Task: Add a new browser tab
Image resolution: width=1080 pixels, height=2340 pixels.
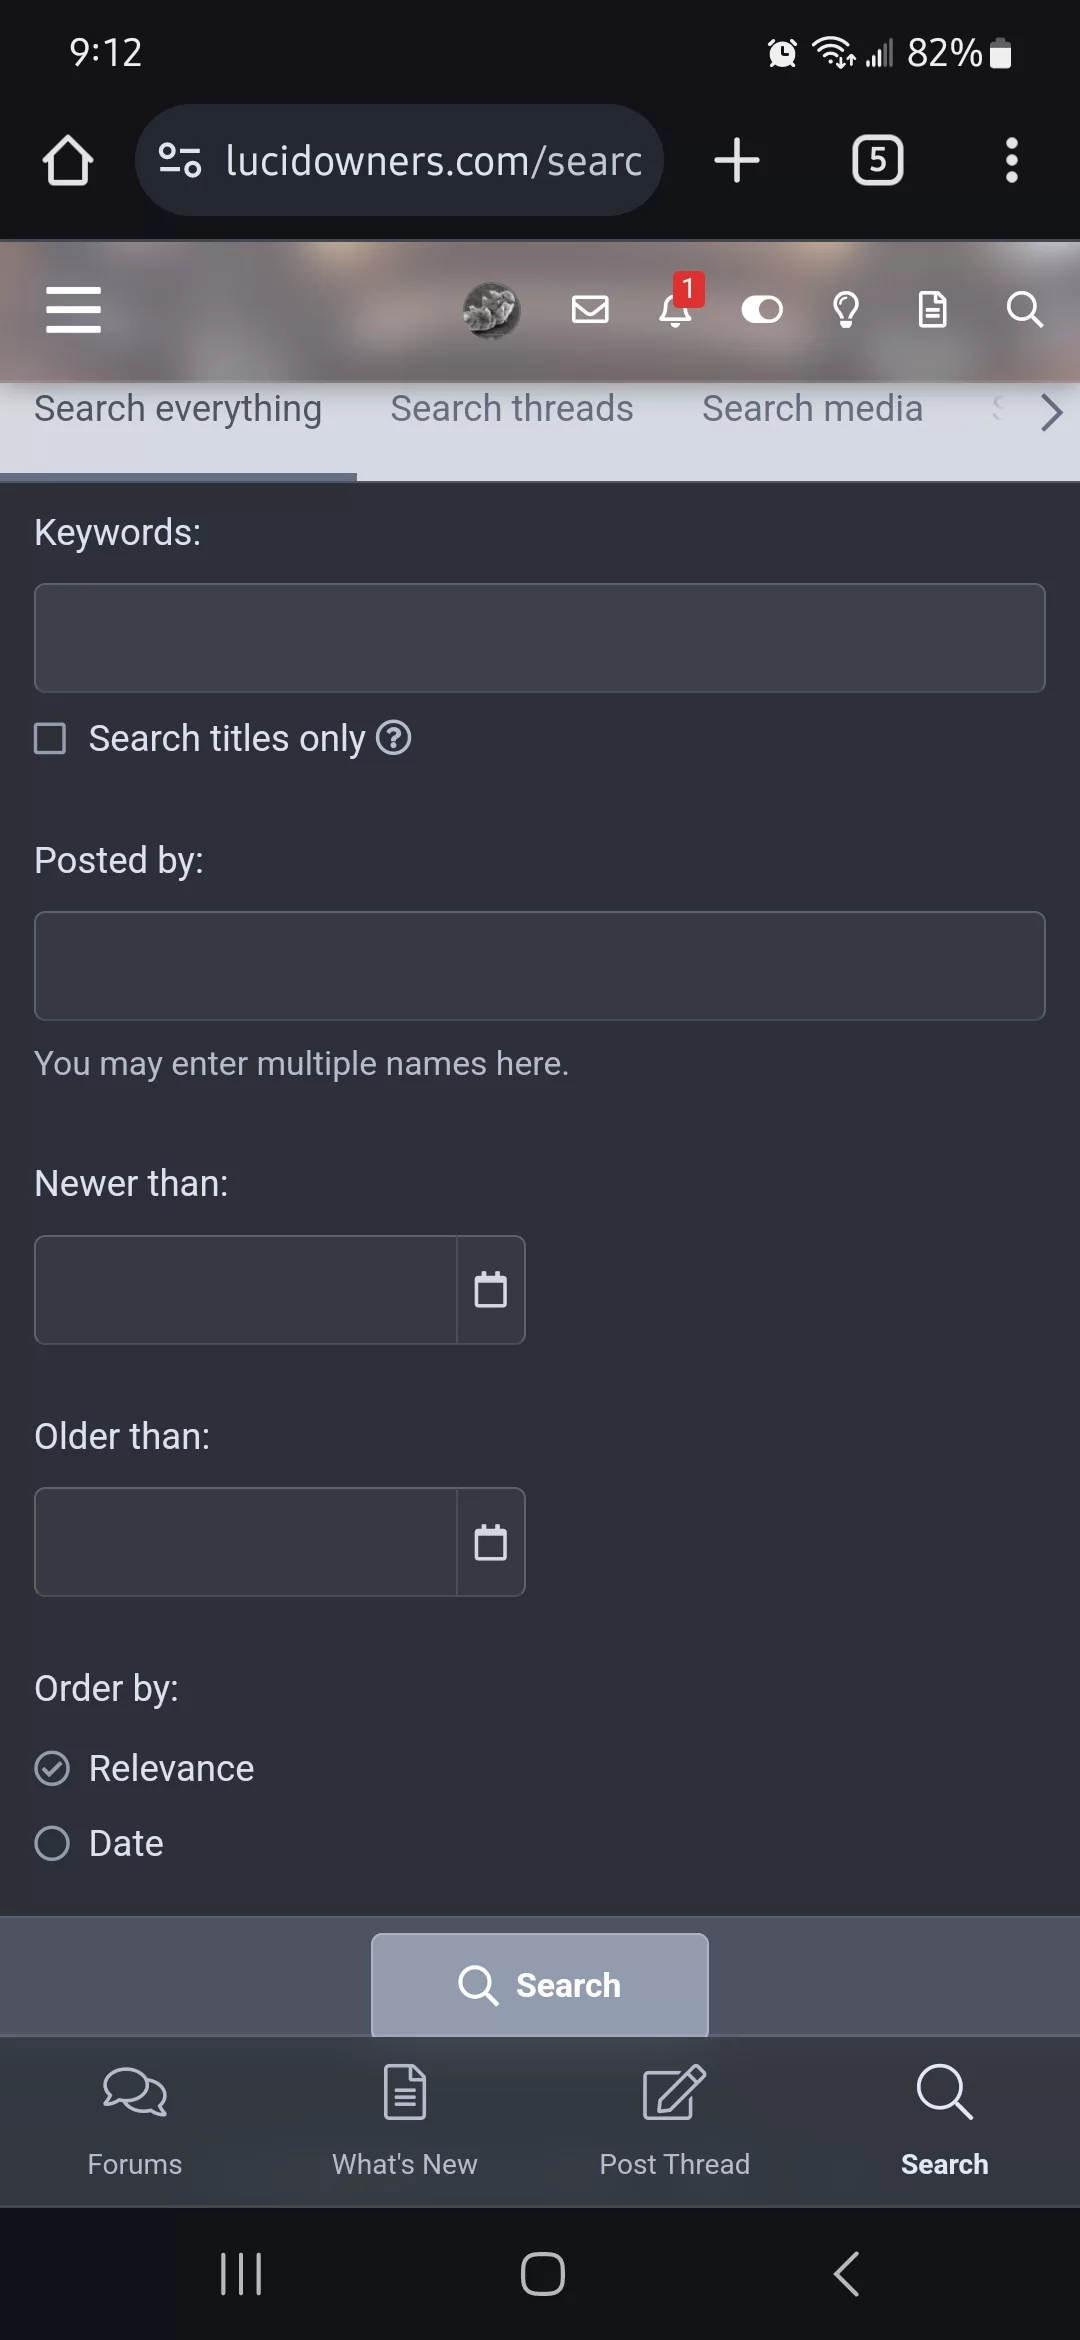Action: 737,160
